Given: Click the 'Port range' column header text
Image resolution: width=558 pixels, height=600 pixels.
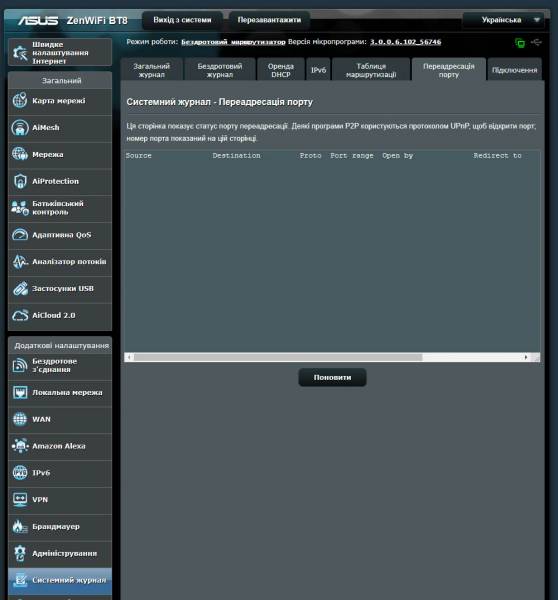Looking at the screenshot, I should [x=352, y=156].
